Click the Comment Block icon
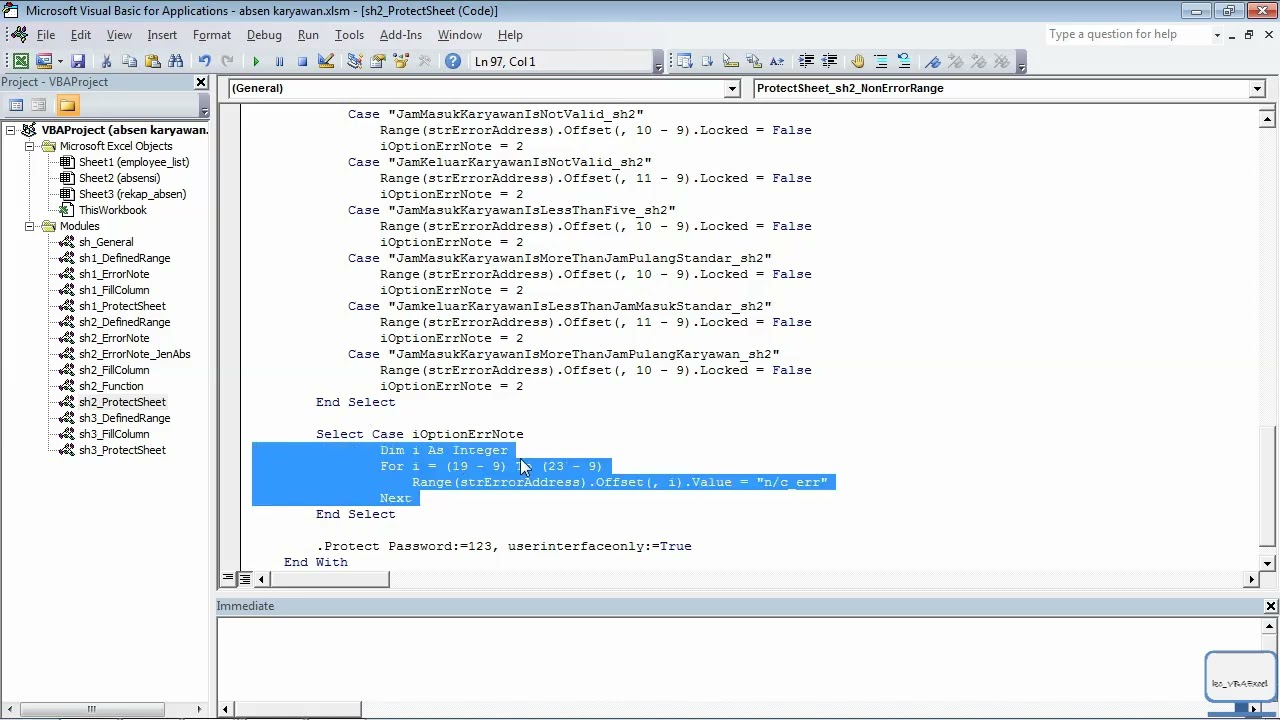 coord(881,61)
